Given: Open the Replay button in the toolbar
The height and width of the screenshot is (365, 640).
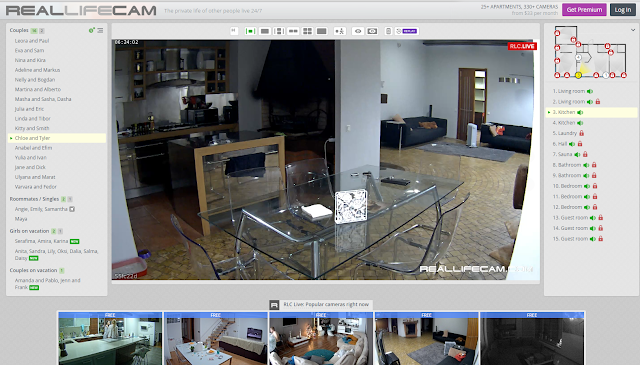Looking at the screenshot, I should 407,31.
